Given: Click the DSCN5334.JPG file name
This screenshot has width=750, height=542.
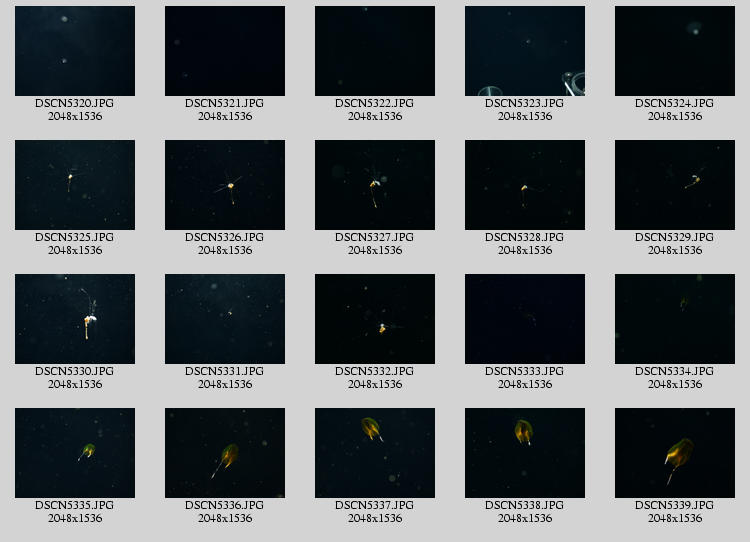Looking at the screenshot, I should (x=674, y=371).
